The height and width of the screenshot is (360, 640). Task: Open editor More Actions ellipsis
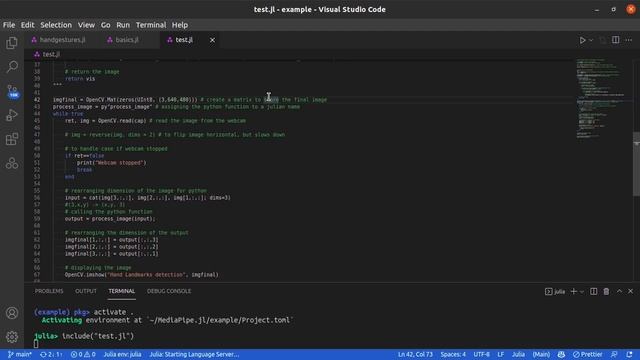pyautogui.click(x=629, y=40)
